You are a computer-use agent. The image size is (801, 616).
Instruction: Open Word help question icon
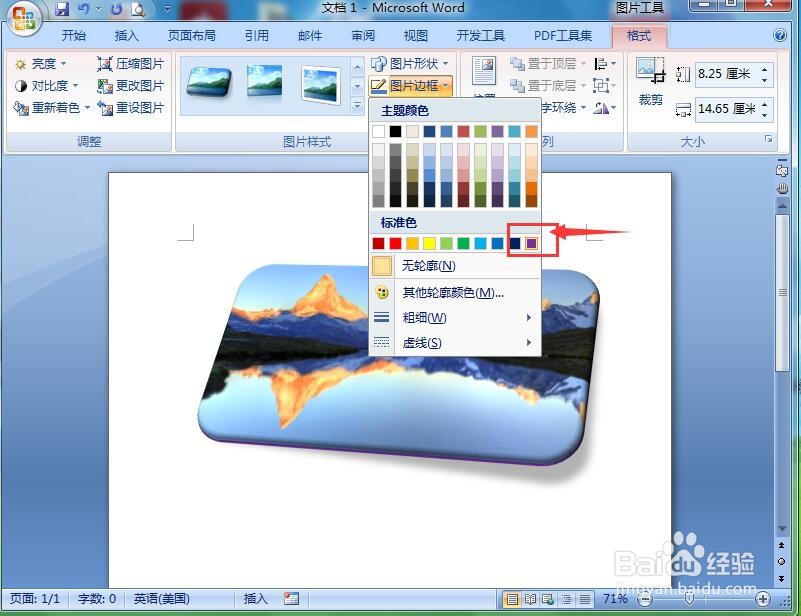pos(780,35)
